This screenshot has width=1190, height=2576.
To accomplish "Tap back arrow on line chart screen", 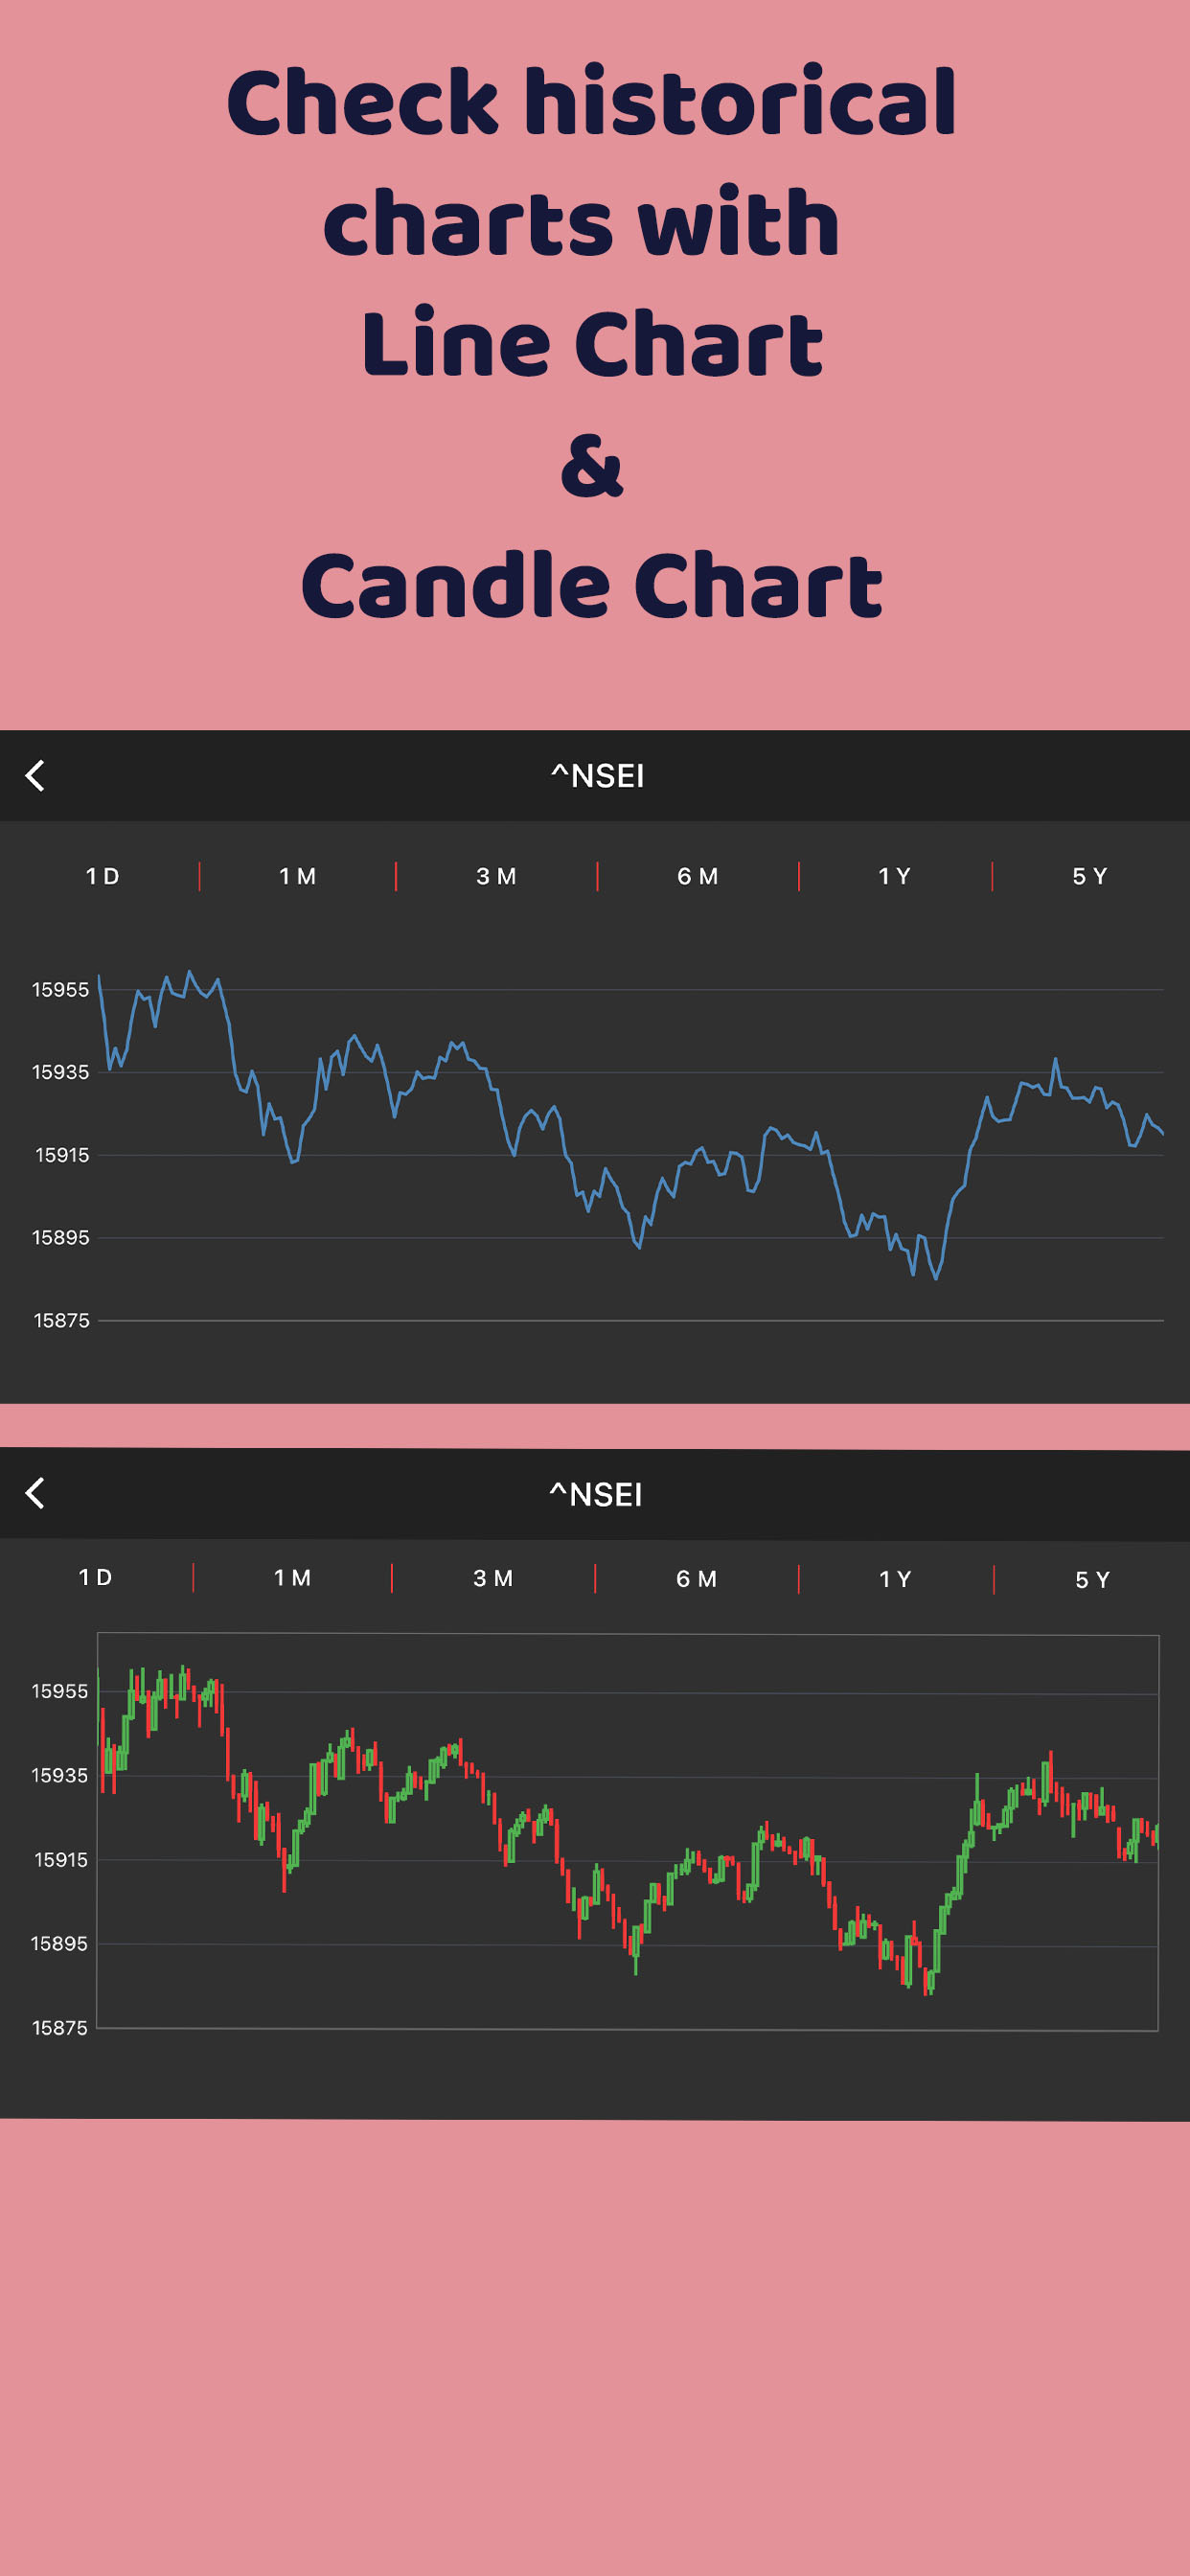I will (35, 776).
